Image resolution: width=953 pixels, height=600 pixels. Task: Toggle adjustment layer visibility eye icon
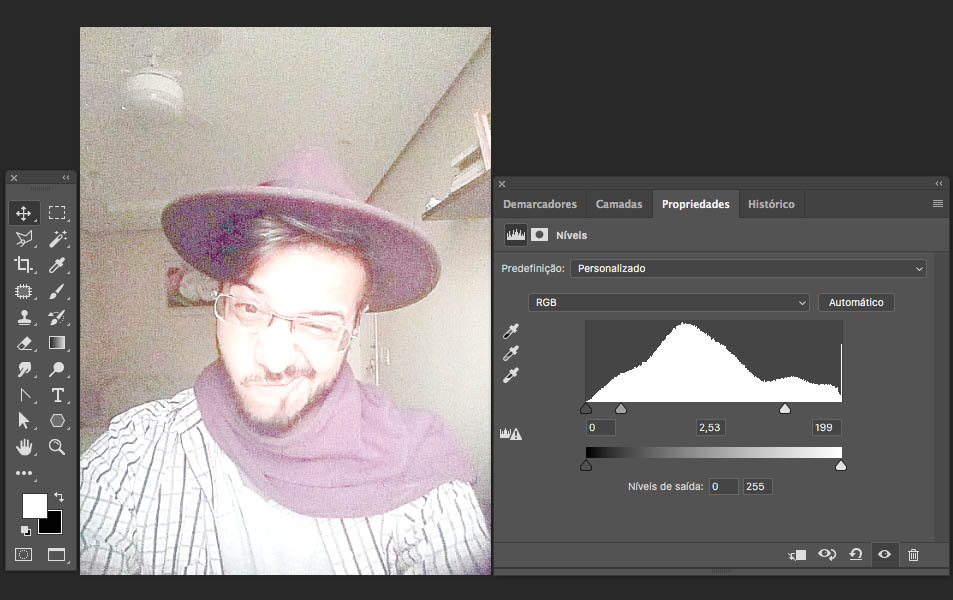[884, 554]
